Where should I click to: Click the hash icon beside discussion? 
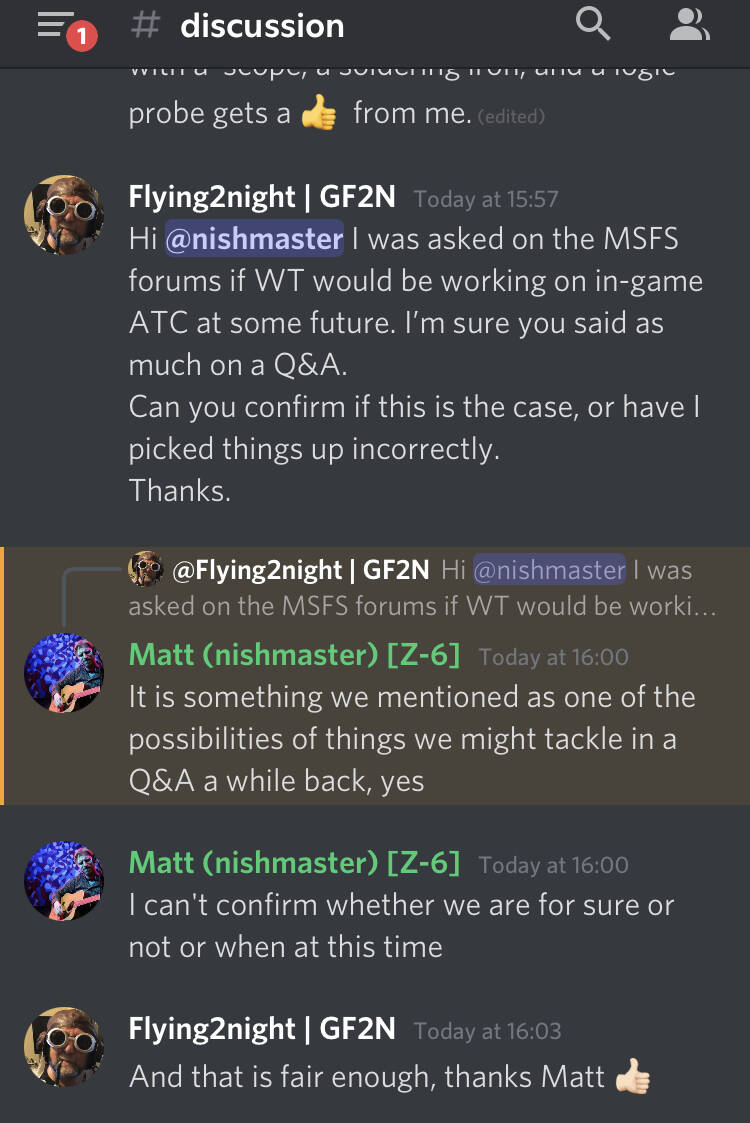146,26
